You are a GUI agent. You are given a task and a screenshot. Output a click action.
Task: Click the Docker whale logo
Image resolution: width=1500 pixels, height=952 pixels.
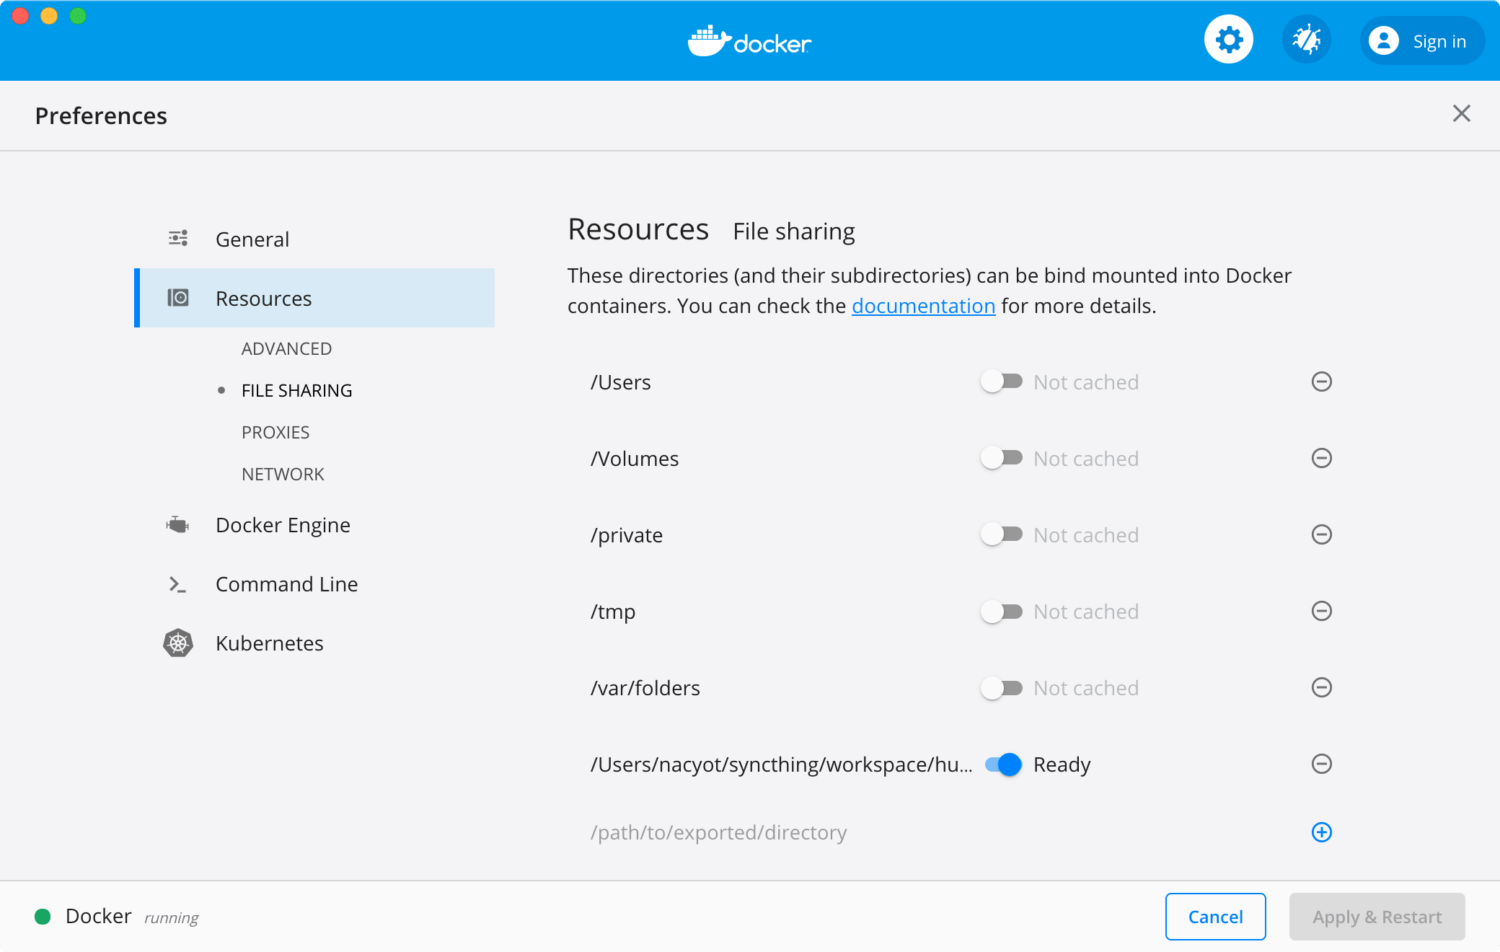tap(750, 41)
